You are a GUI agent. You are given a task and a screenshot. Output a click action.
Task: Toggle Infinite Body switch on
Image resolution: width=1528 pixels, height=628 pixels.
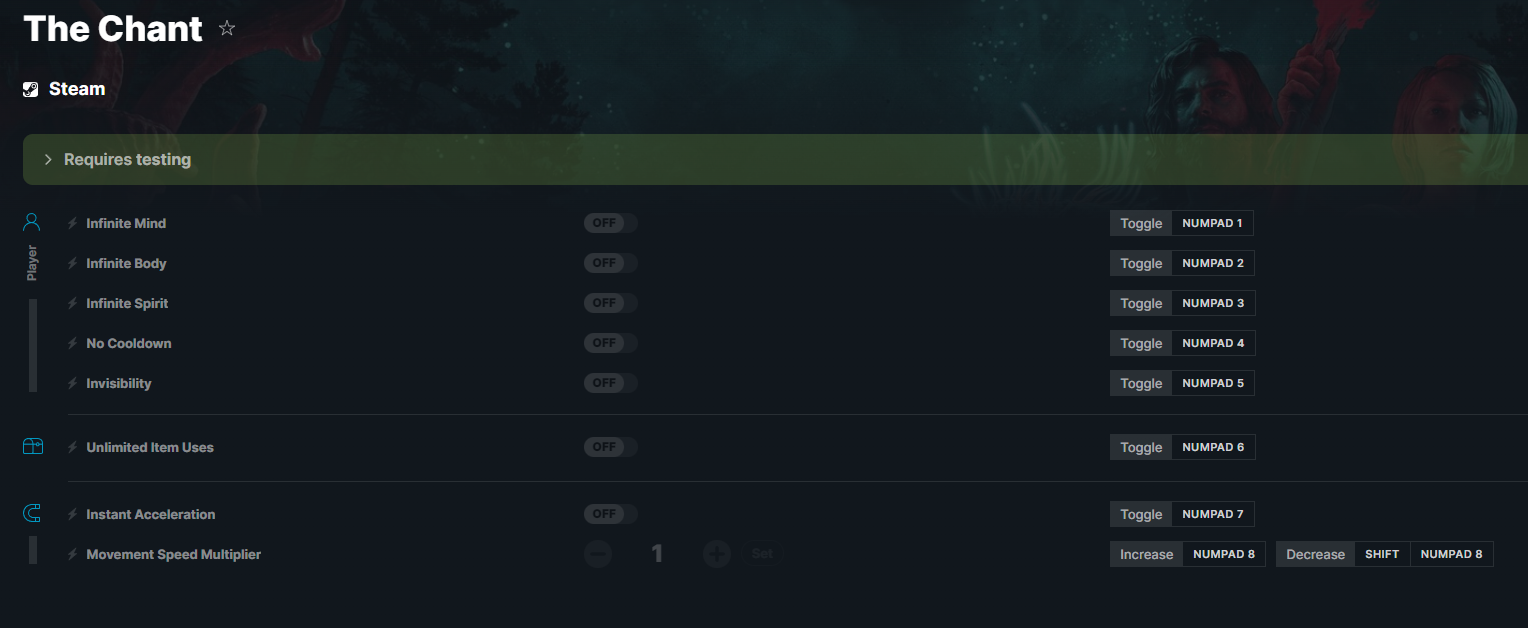coord(610,263)
